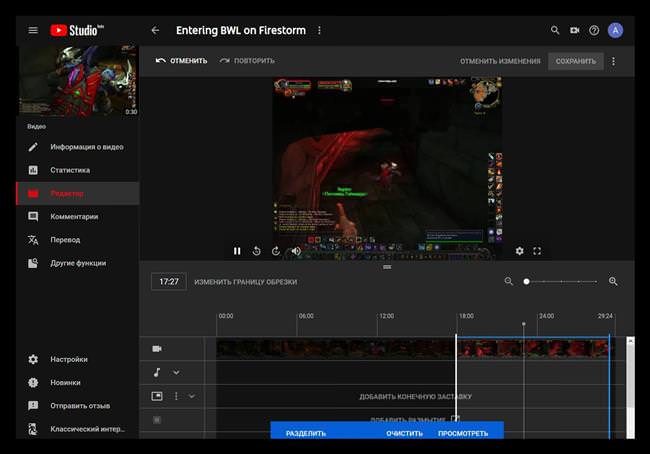Open the account avatar menu
The width and height of the screenshot is (650, 454).
[615, 30]
